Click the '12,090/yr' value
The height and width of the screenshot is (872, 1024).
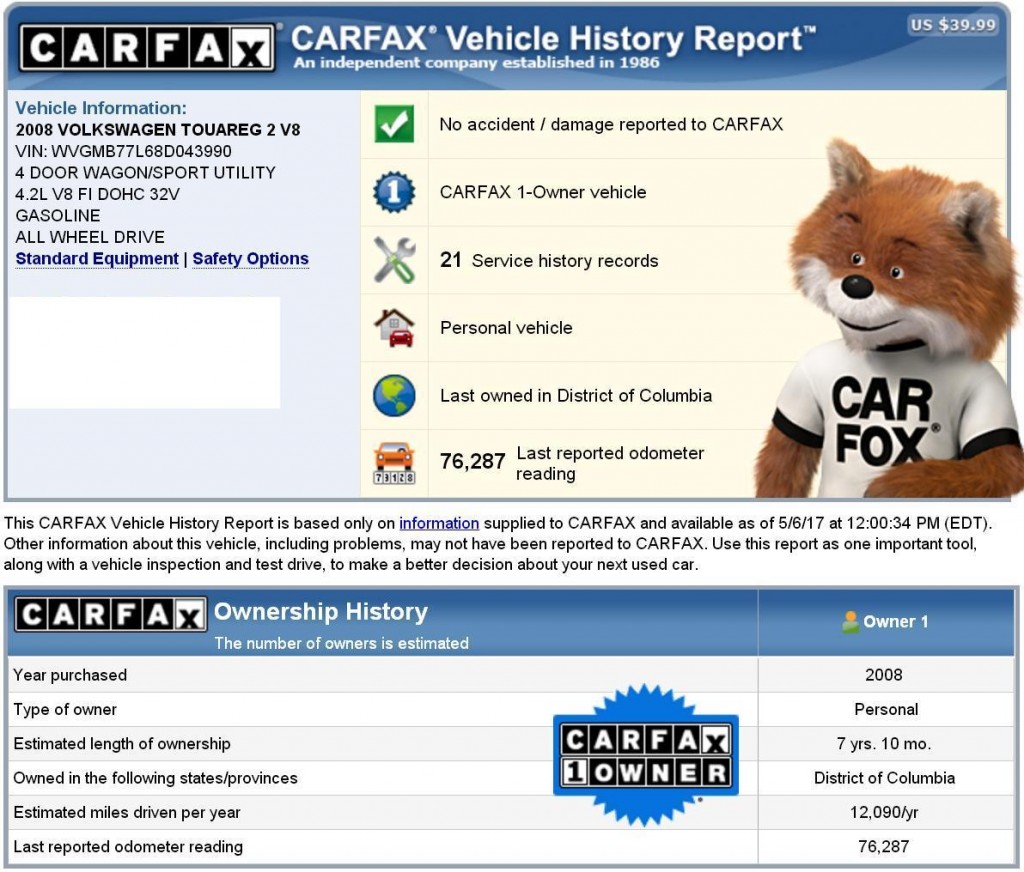(x=884, y=813)
